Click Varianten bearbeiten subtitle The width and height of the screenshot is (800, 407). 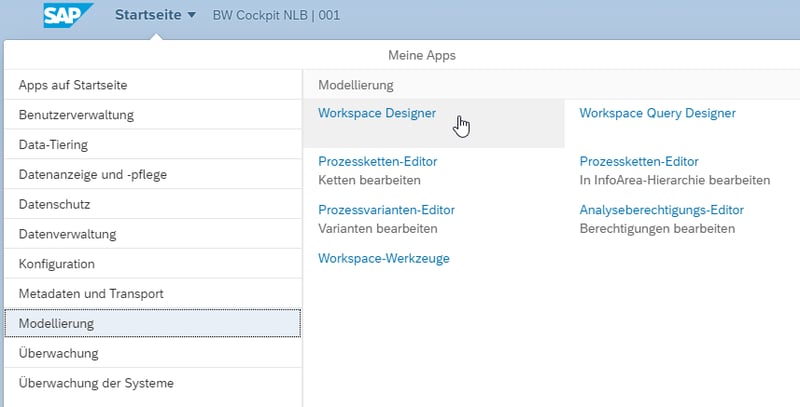[x=378, y=228]
